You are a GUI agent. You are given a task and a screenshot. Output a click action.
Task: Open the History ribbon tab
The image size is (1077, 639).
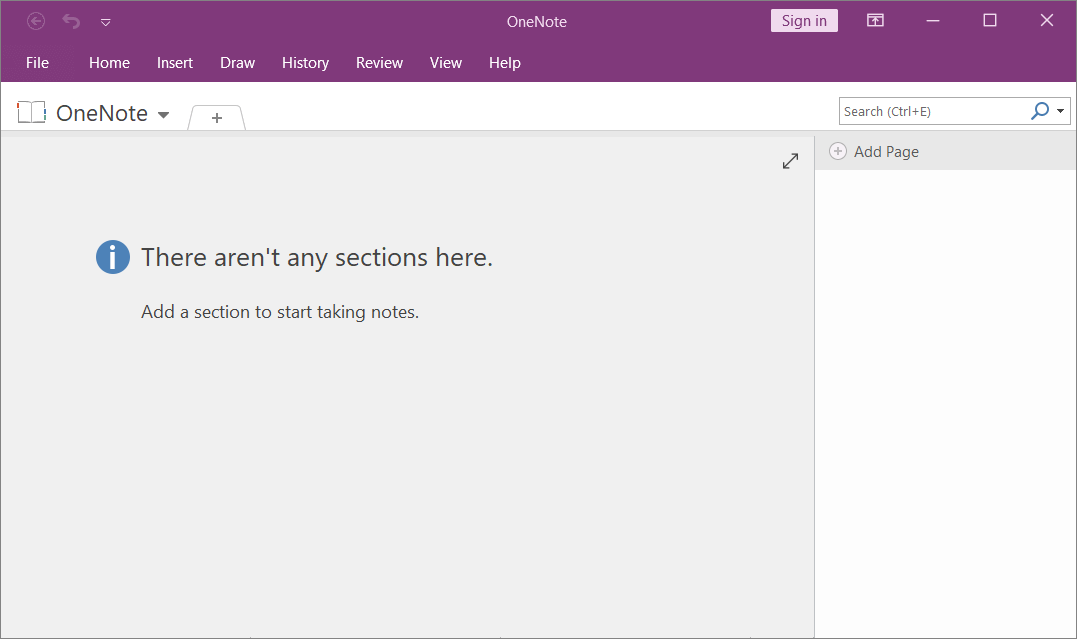[x=305, y=62]
